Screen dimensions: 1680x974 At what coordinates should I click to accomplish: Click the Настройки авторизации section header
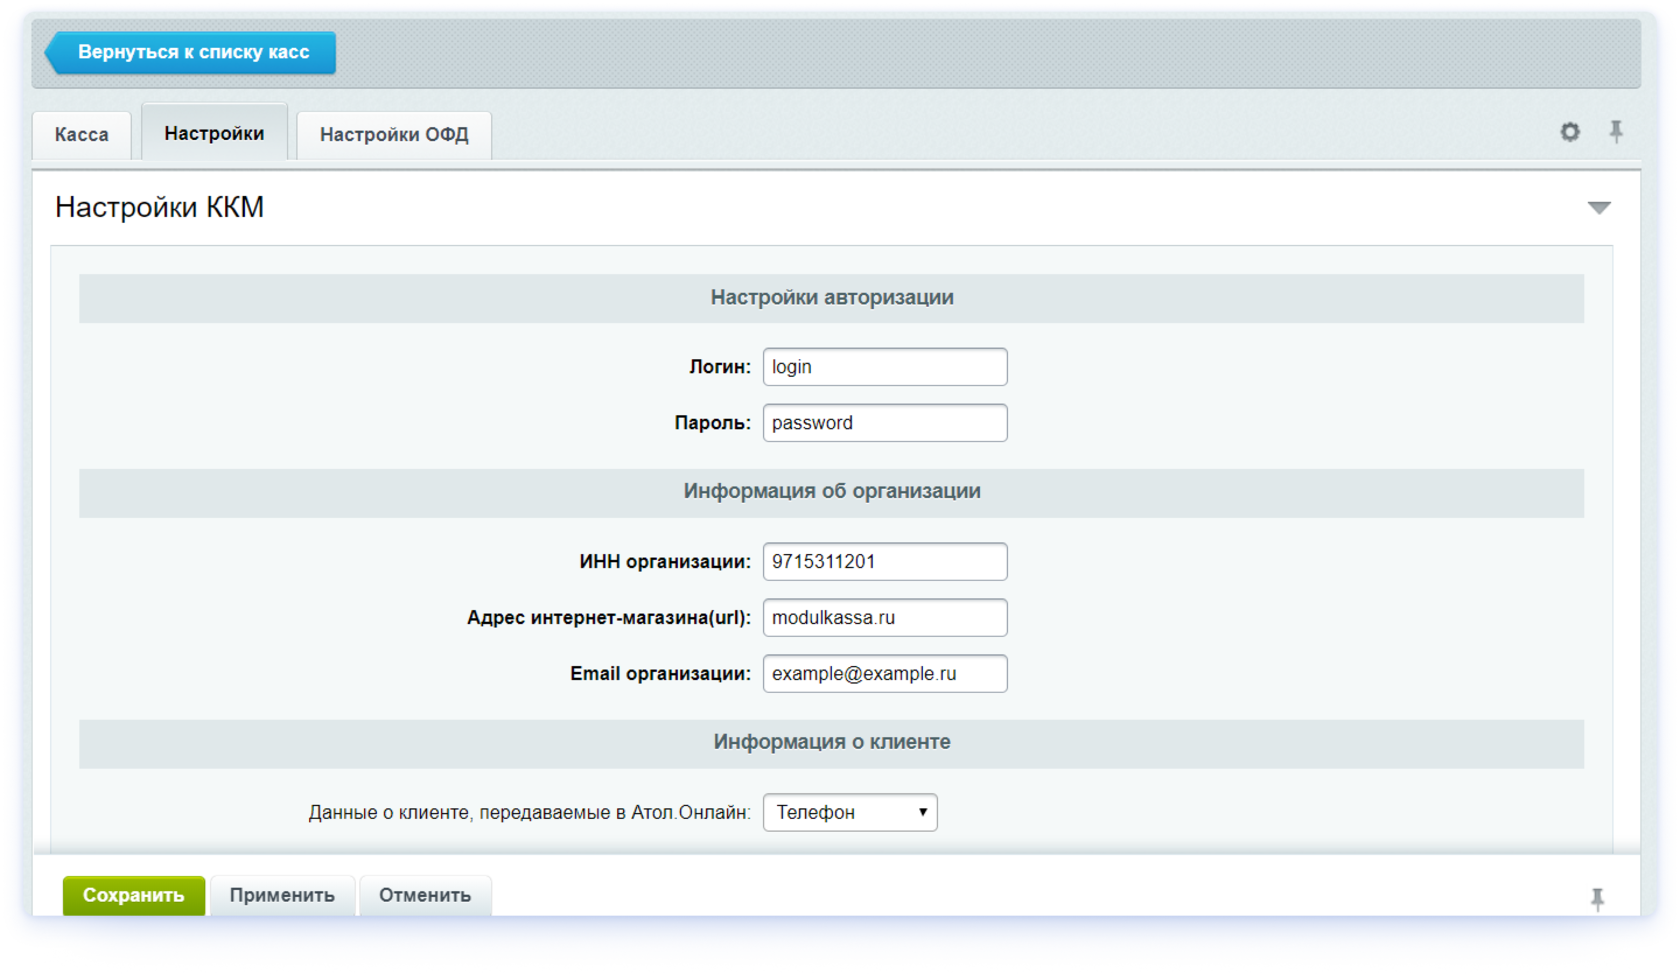coord(832,298)
